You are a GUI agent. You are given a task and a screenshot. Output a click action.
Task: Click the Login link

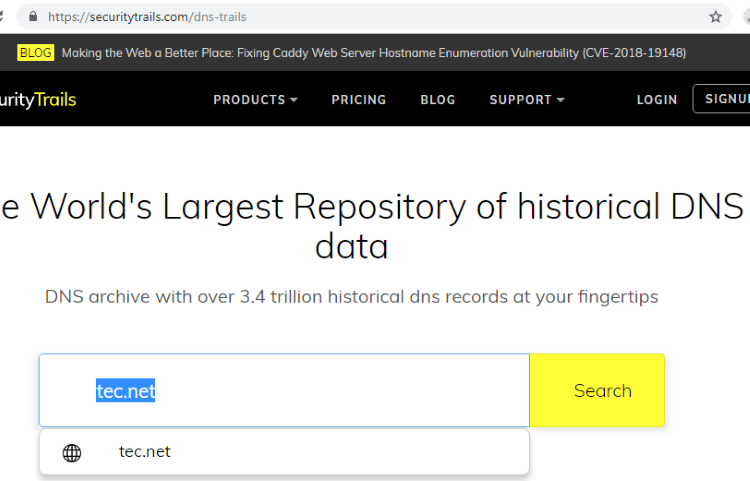pos(657,99)
